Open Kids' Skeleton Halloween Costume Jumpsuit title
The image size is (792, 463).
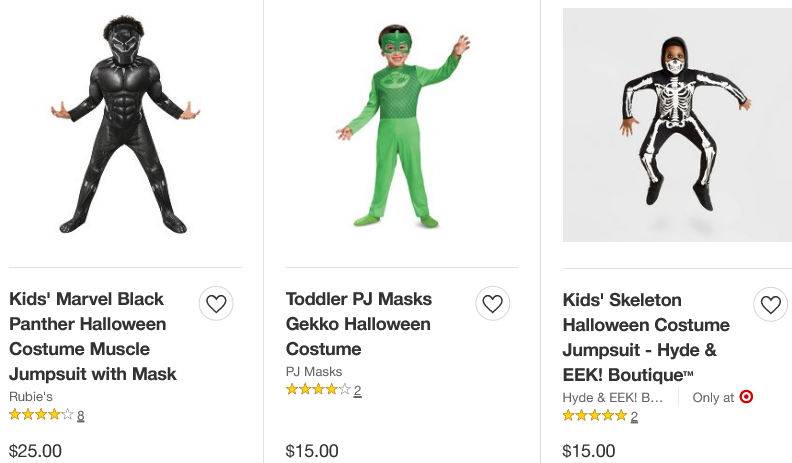click(x=646, y=337)
